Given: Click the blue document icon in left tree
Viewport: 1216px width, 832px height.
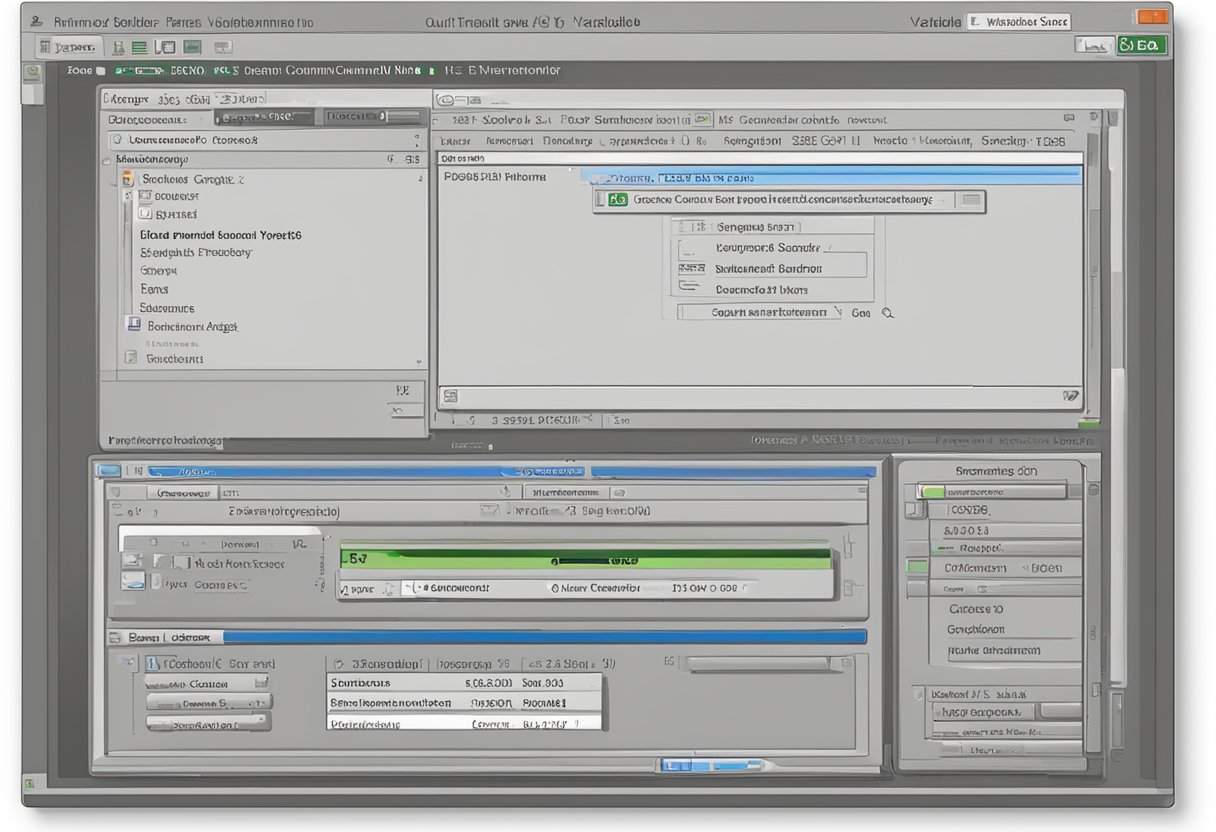Looking at the screenshot, I should pos(133,325).
